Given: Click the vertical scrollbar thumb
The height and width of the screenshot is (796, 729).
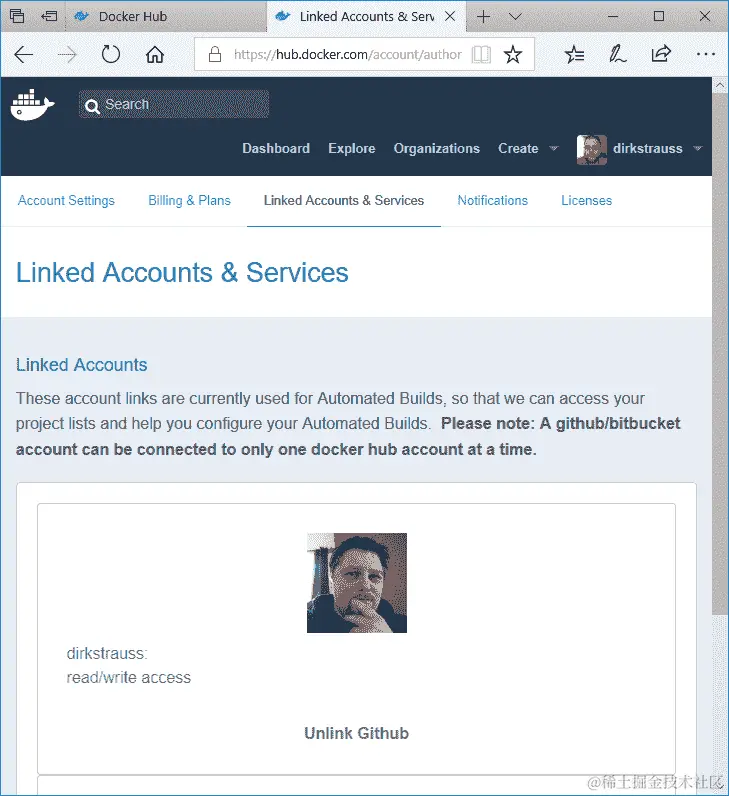Looking at the screenshot, I should (x=720, y=354).
